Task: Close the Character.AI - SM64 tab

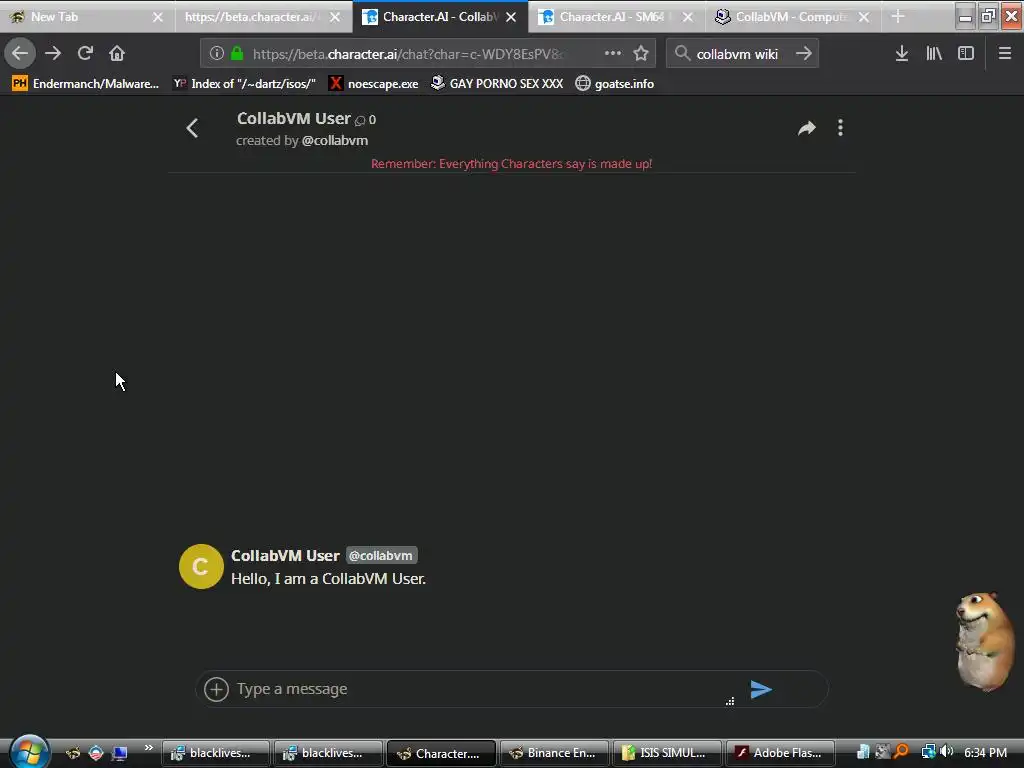Action: point(688,17)
